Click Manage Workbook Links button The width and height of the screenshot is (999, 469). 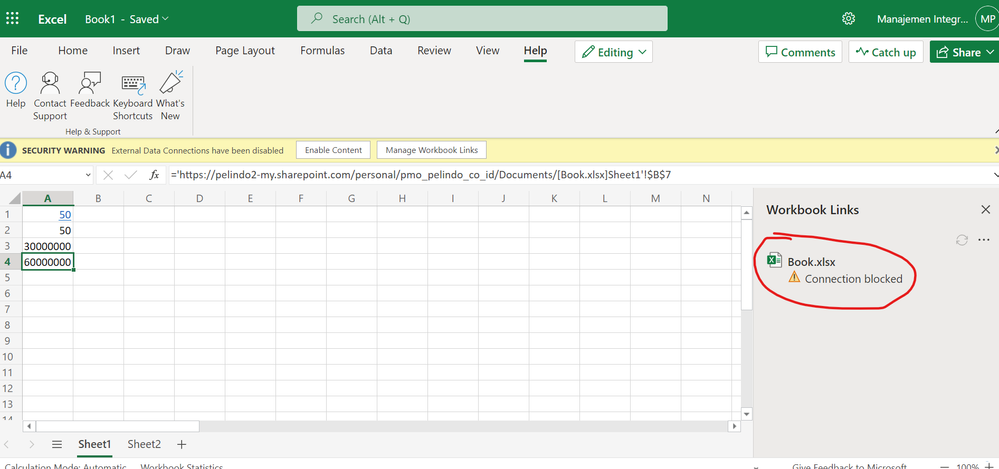(431, 150)
